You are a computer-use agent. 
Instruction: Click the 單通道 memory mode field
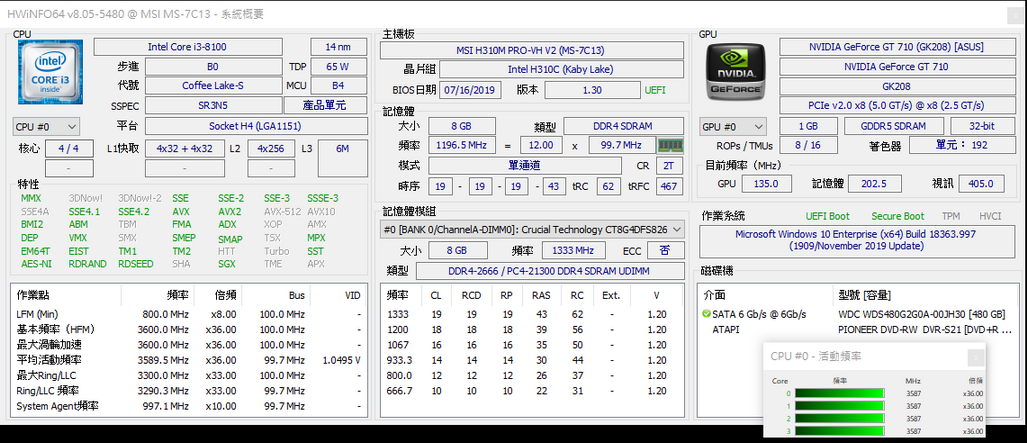525,166
